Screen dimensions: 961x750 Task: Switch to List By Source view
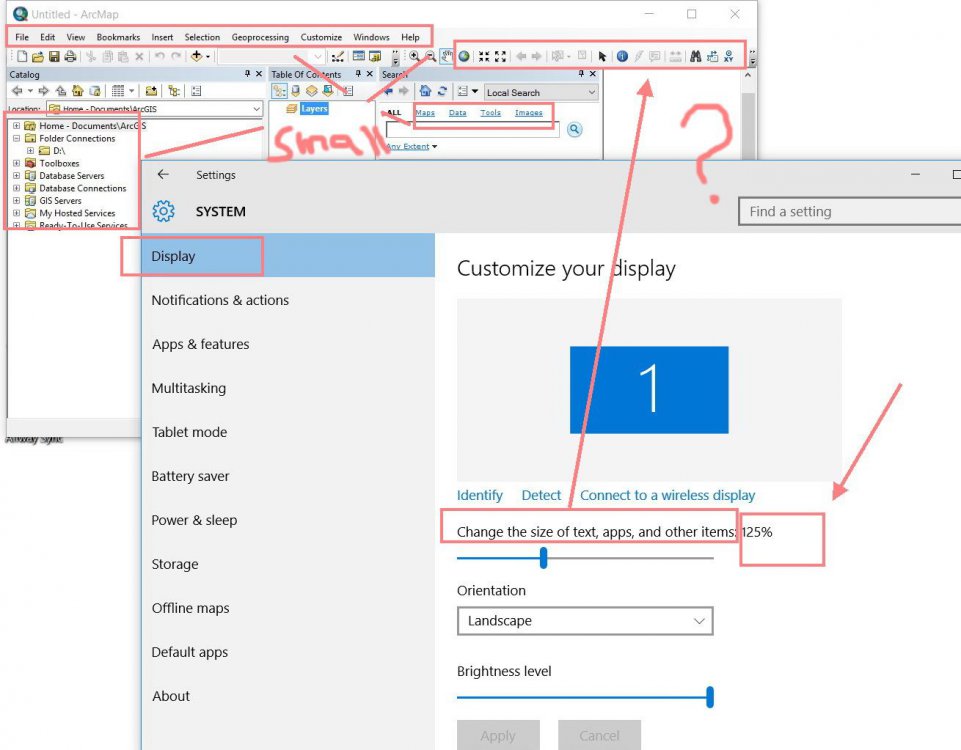(295, 91)
